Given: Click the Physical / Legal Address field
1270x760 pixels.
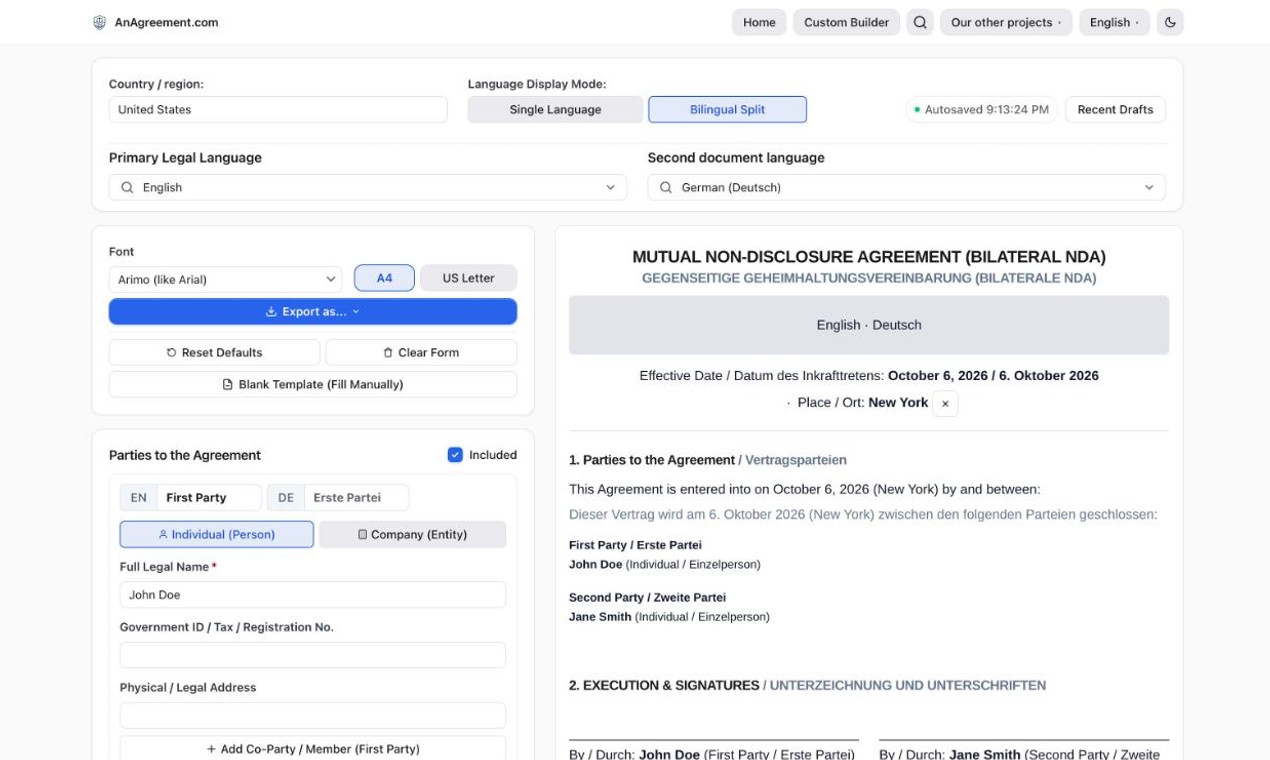Looking at the screenshot, I should point(313,715).
